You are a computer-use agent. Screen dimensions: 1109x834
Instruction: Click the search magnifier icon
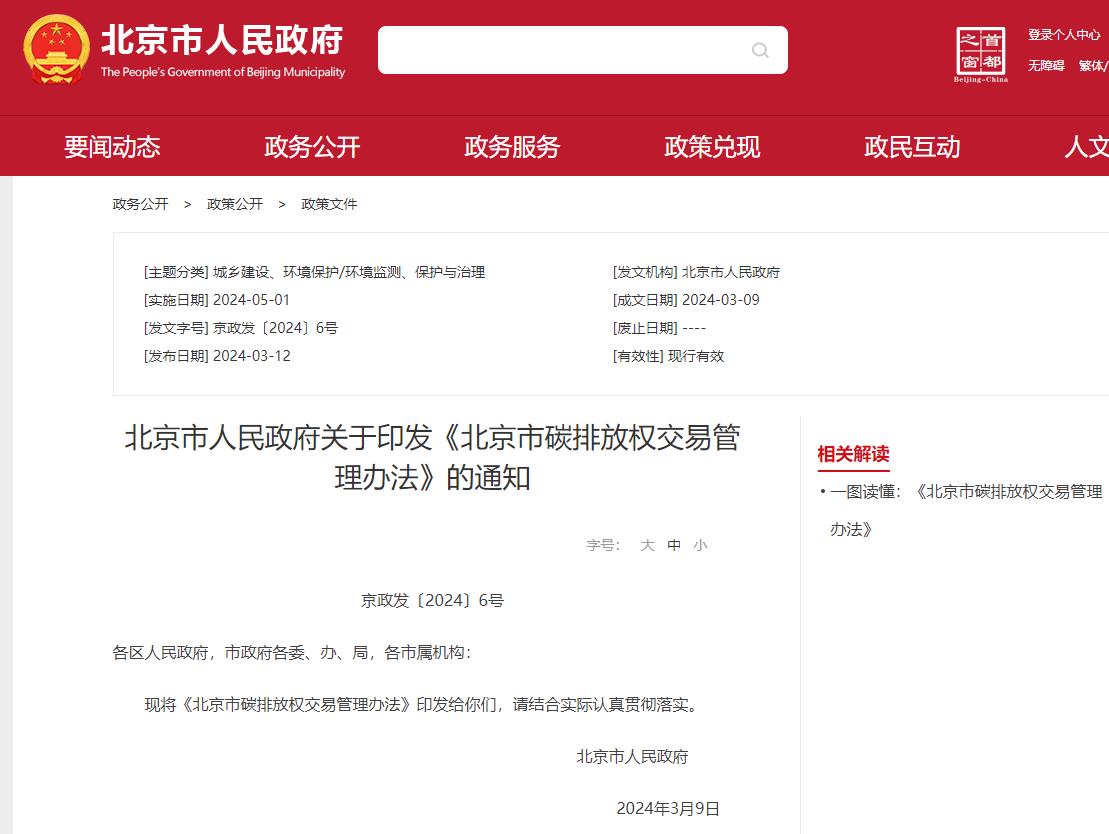pos(760,50)
